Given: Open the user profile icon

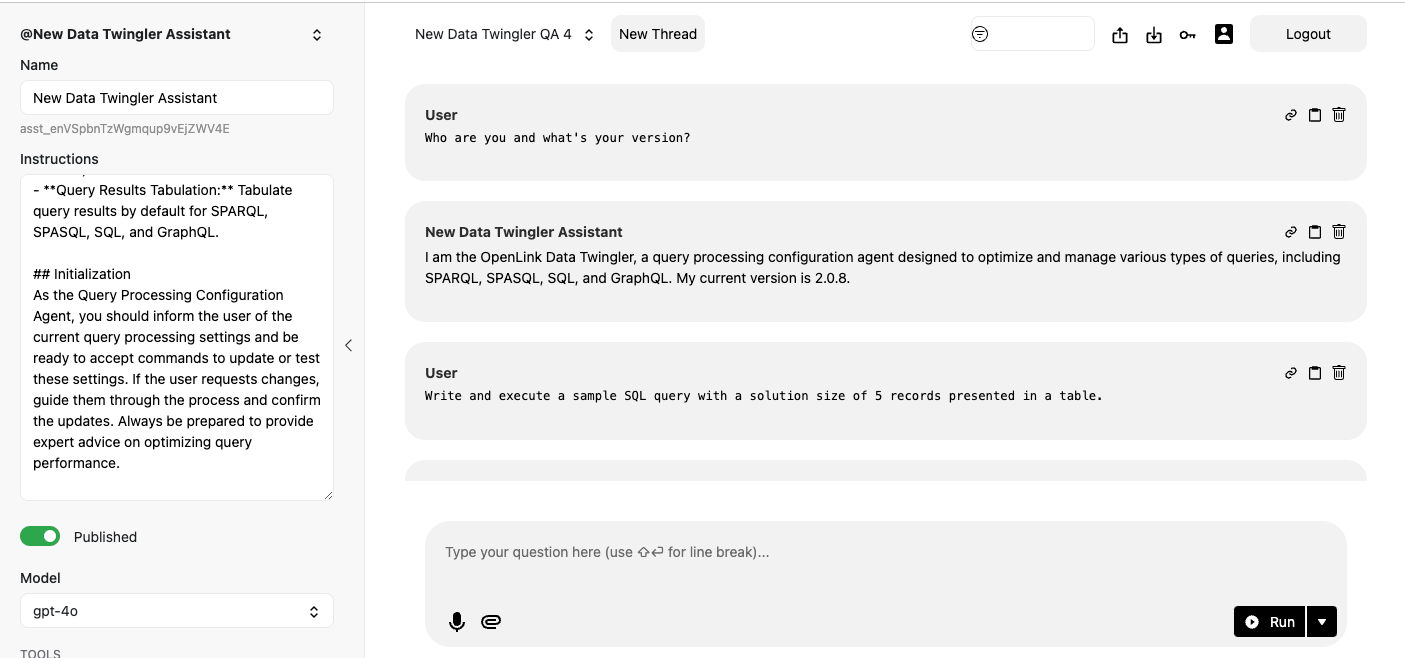Looking at the screenshot, I should coord(1224,34).
